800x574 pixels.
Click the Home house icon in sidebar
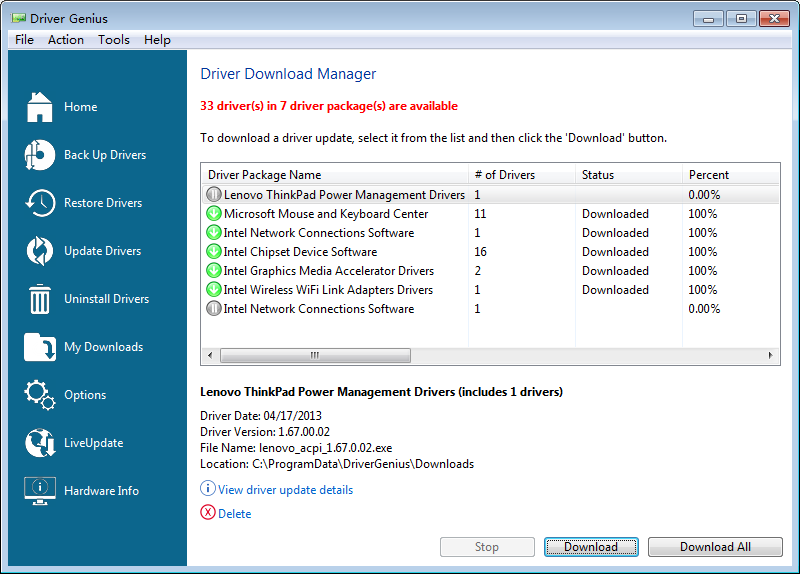[x=40, y=107]
